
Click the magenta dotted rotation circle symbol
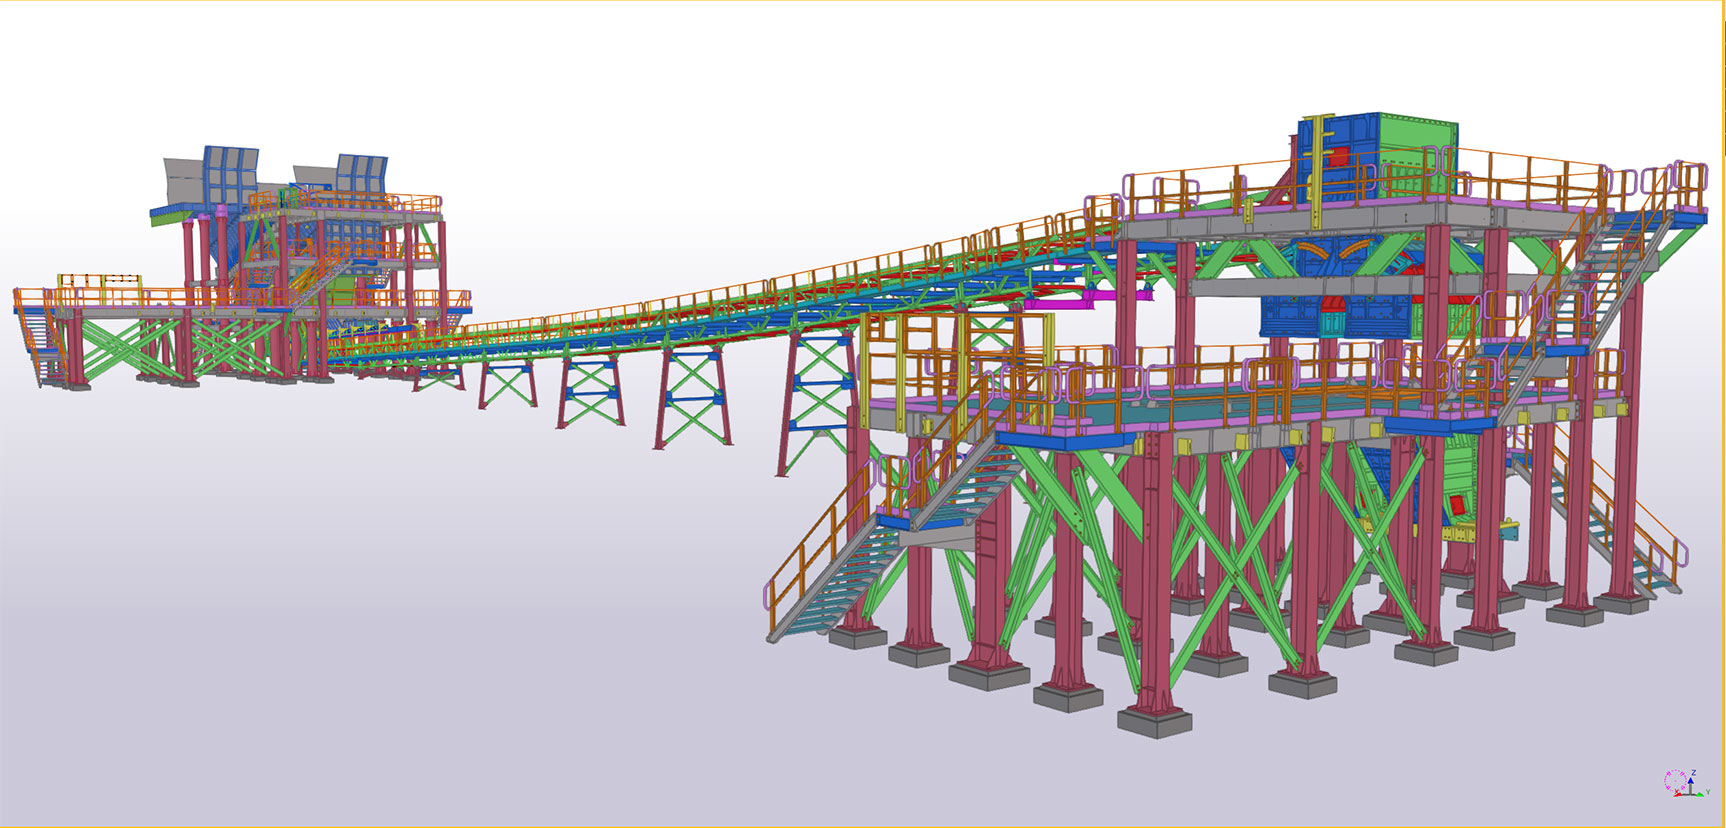pyautogui.click(x=1673, y=780)
